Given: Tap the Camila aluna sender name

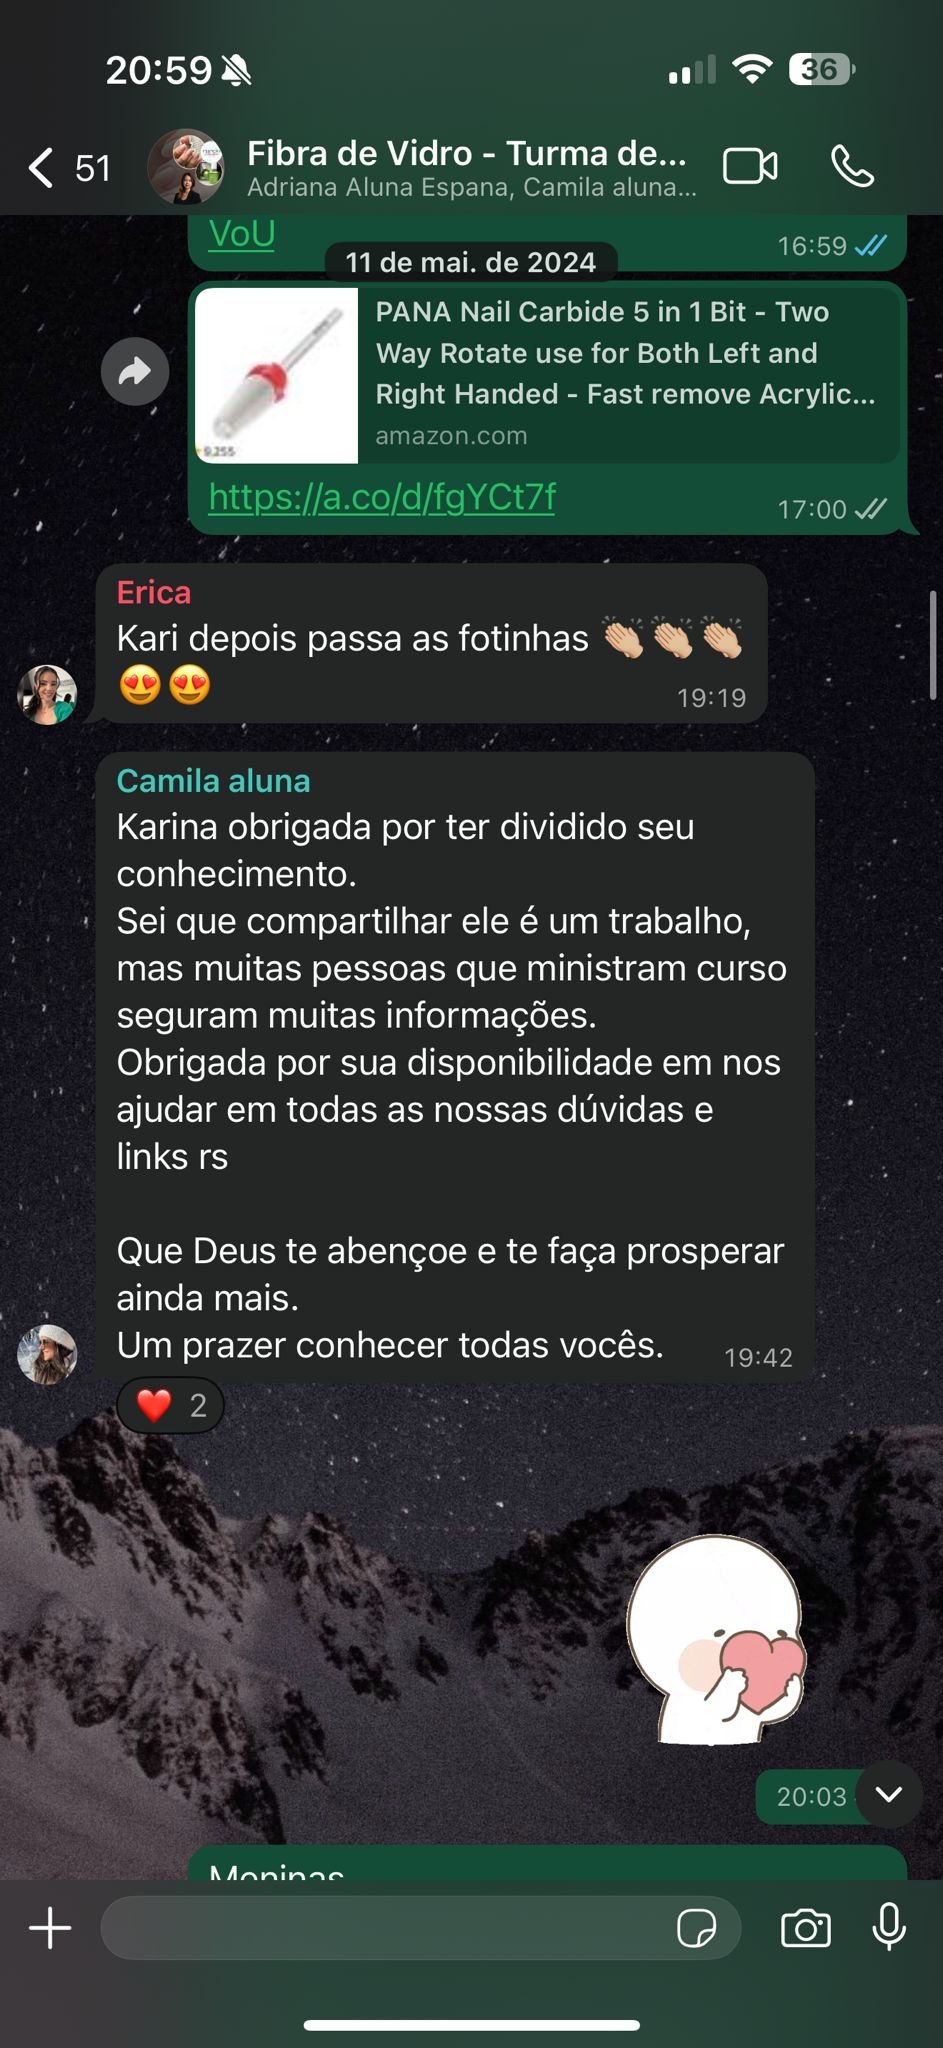Looking at the screenshot, I should point(213,781).
